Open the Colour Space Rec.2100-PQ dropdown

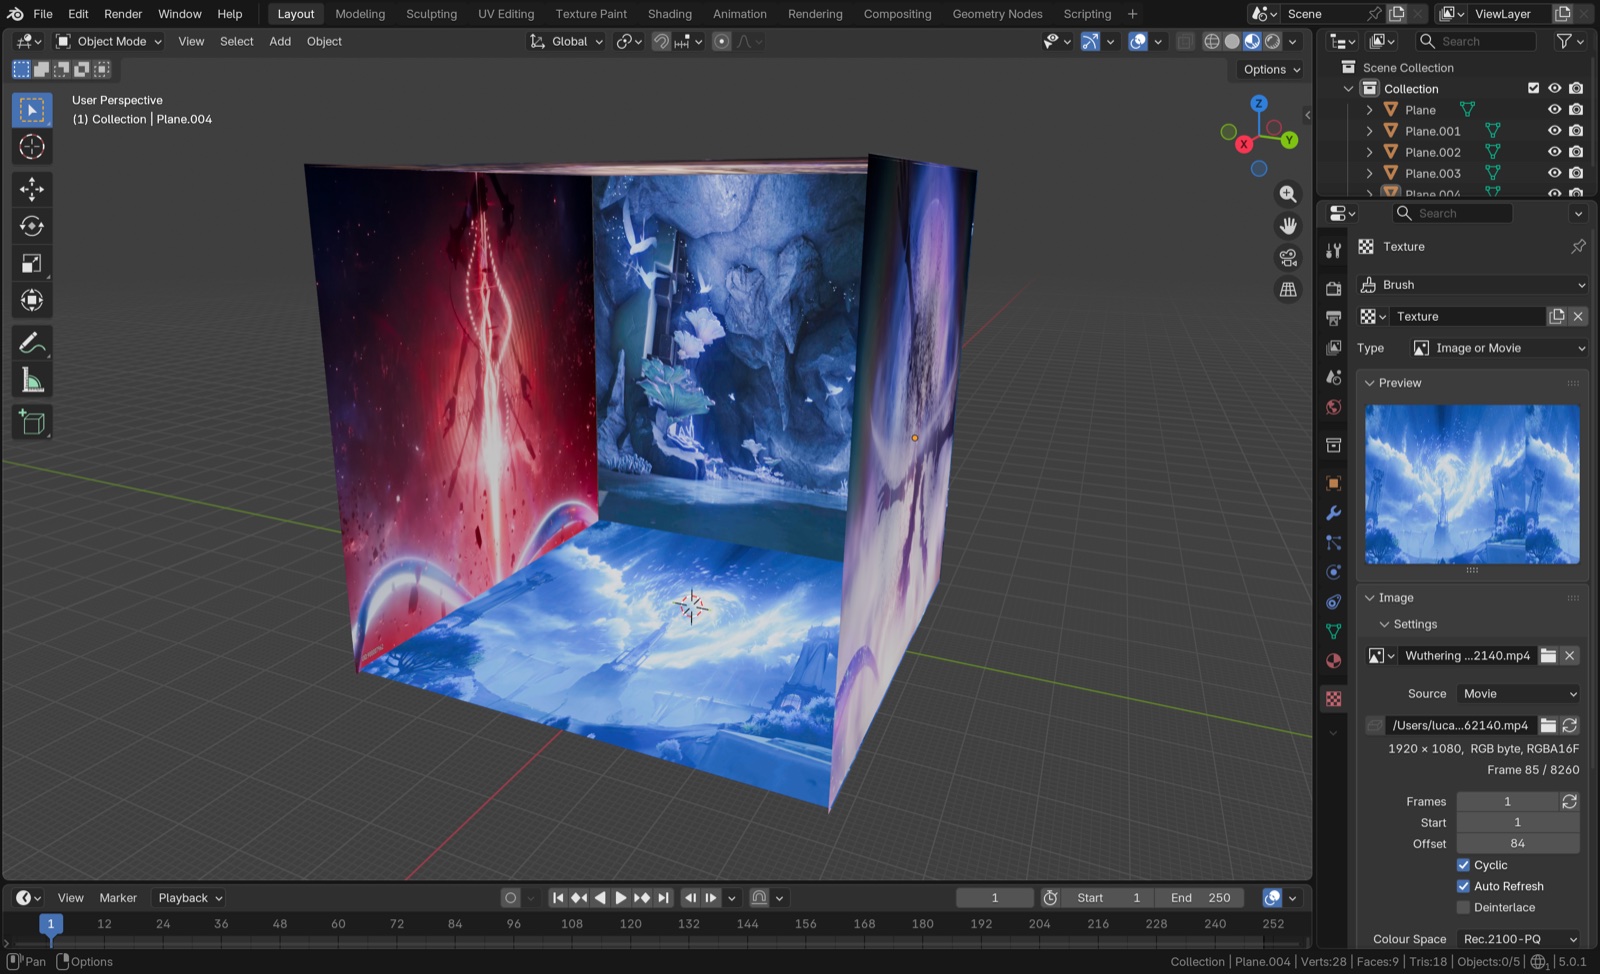pyautogui.click(x=1518, y=939)
